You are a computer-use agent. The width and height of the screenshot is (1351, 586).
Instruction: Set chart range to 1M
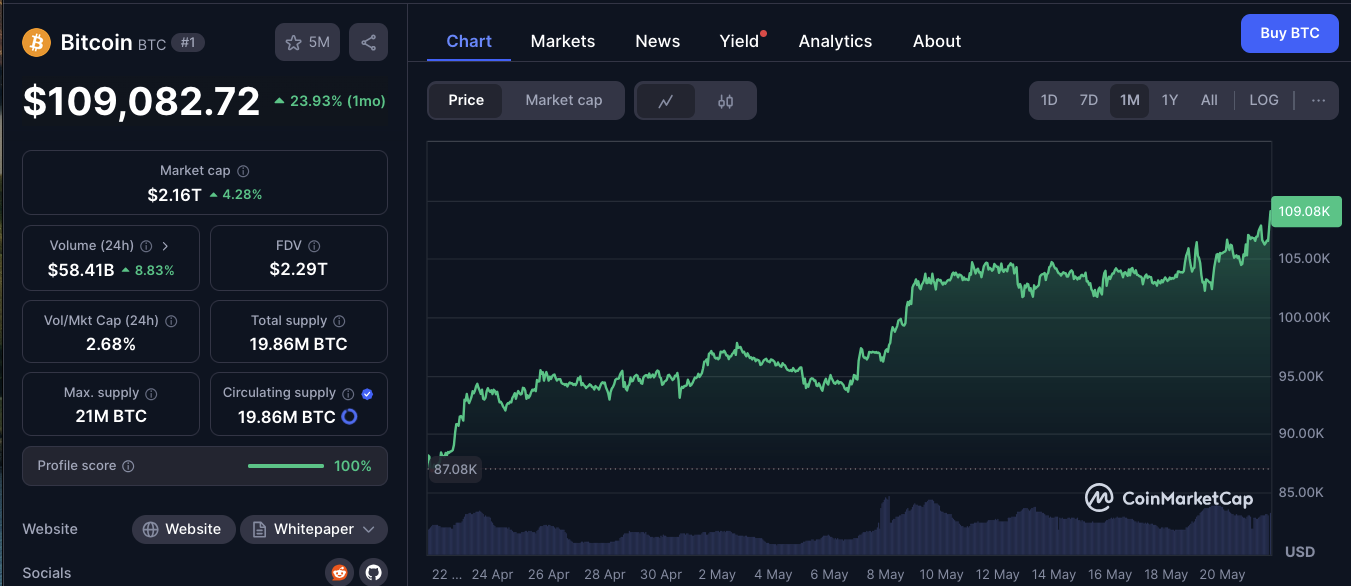1130,100
